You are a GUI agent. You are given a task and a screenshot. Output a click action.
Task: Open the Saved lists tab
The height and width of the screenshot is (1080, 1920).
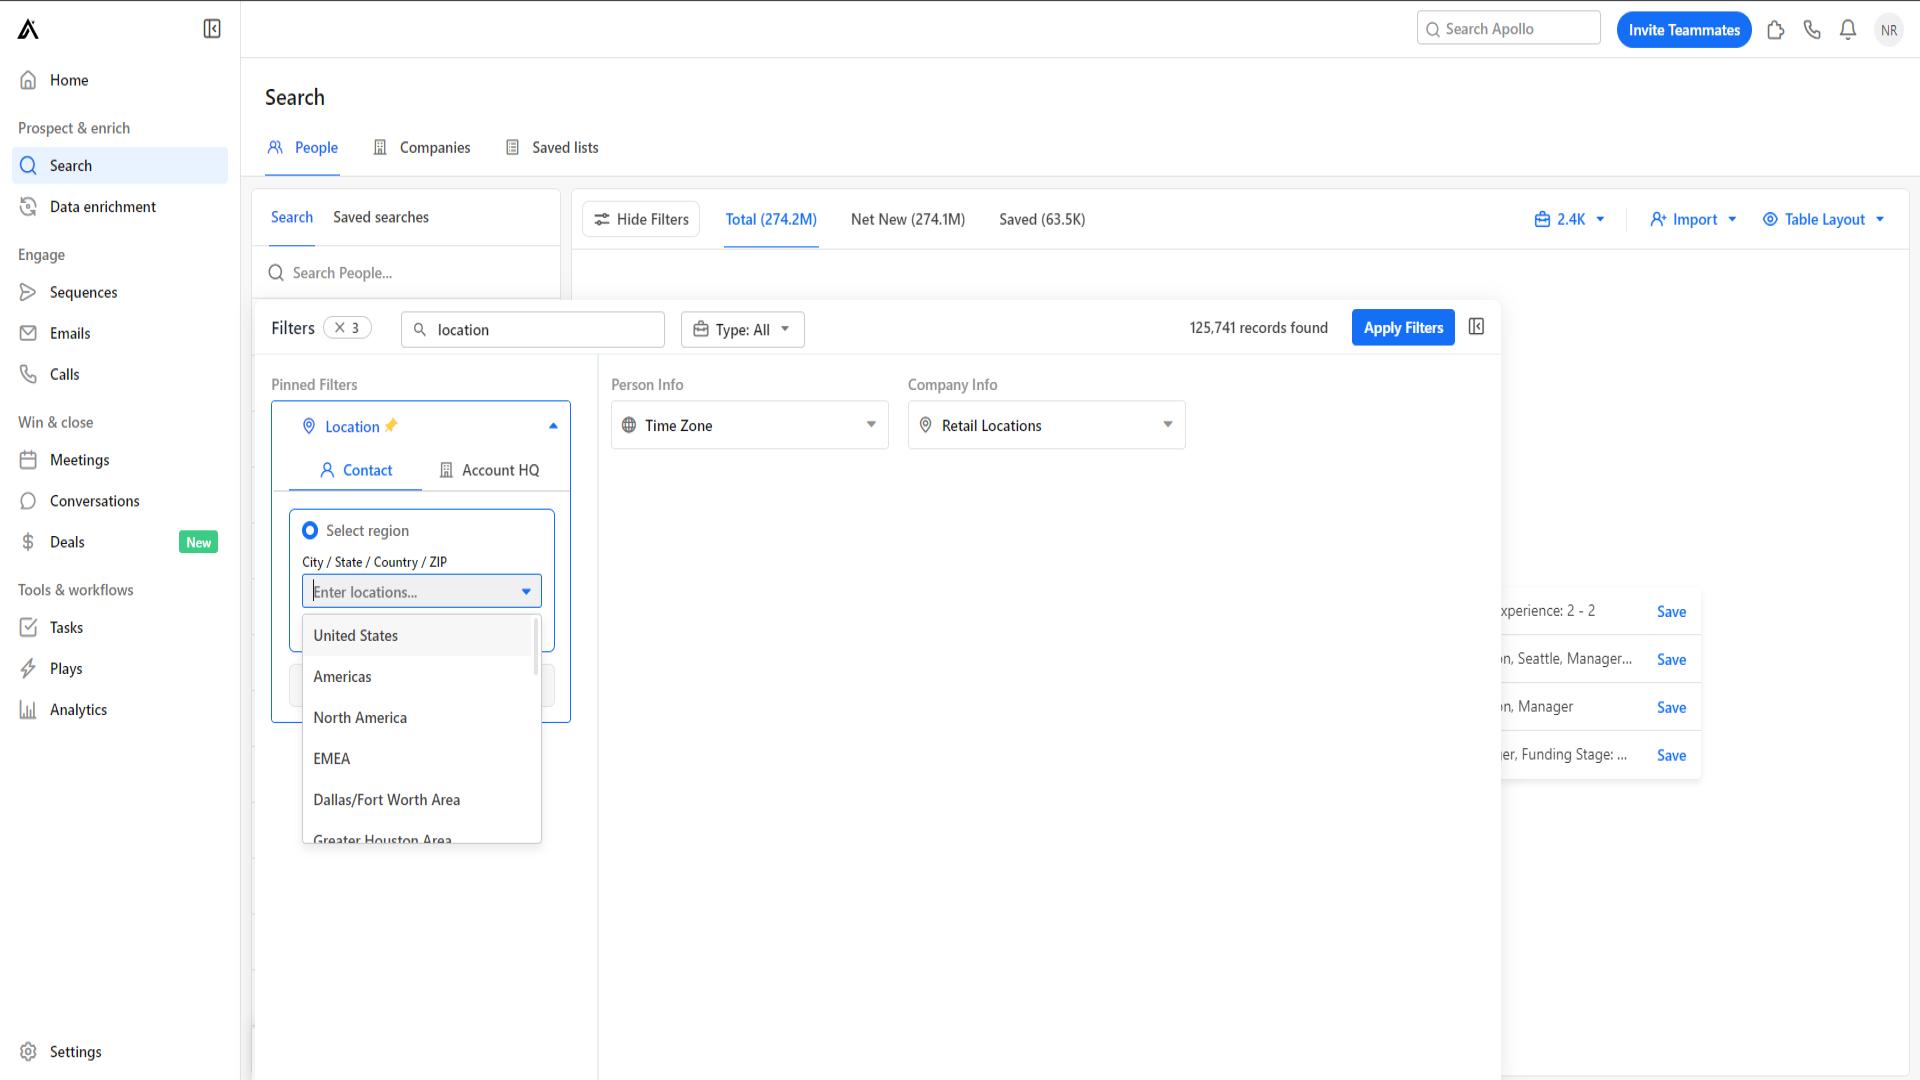click(564, 146)
